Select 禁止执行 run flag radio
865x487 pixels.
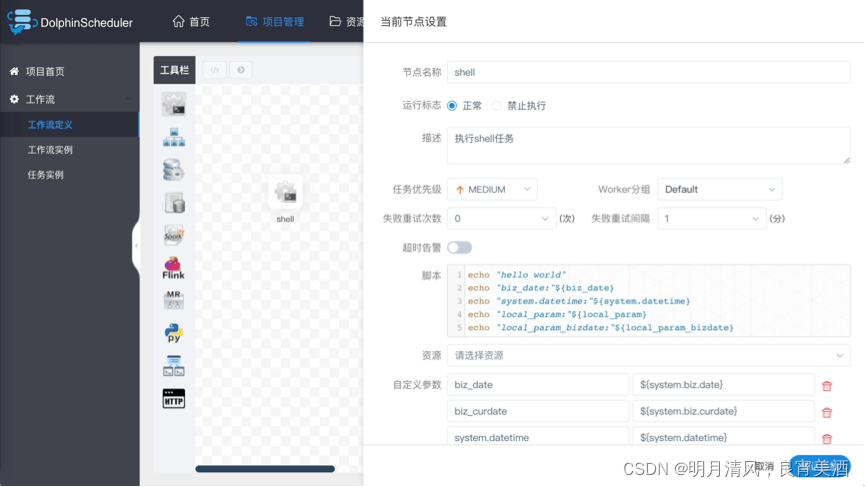click(496, 106)
